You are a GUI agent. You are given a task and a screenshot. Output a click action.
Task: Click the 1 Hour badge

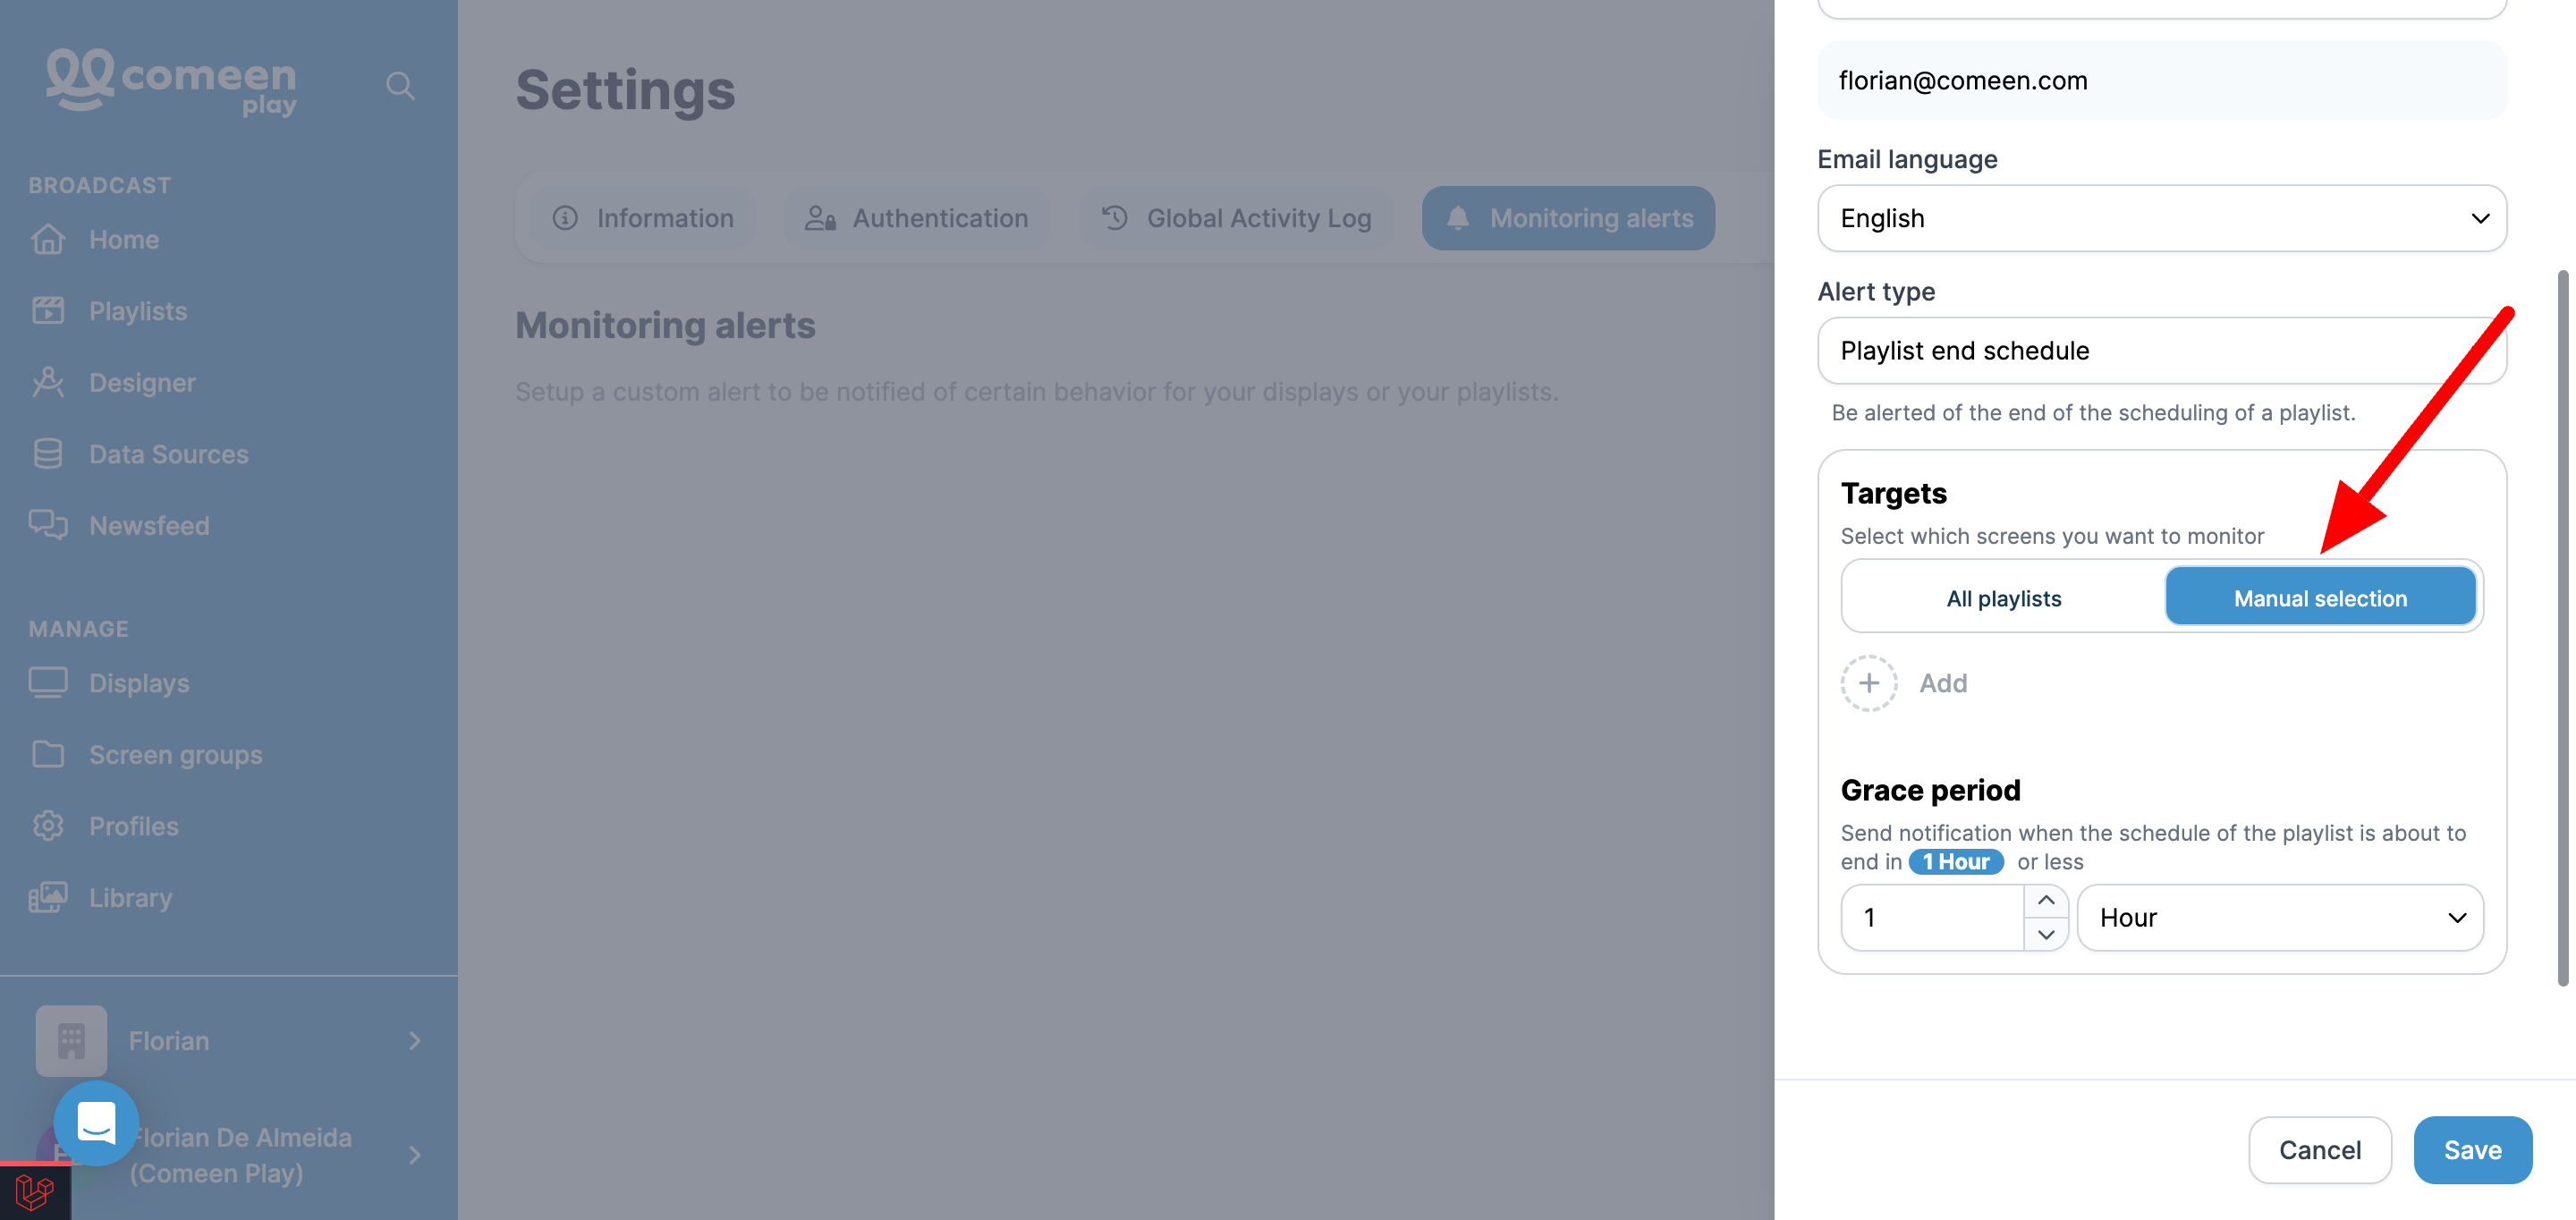pyautogui.click(x=1955, y=862)
